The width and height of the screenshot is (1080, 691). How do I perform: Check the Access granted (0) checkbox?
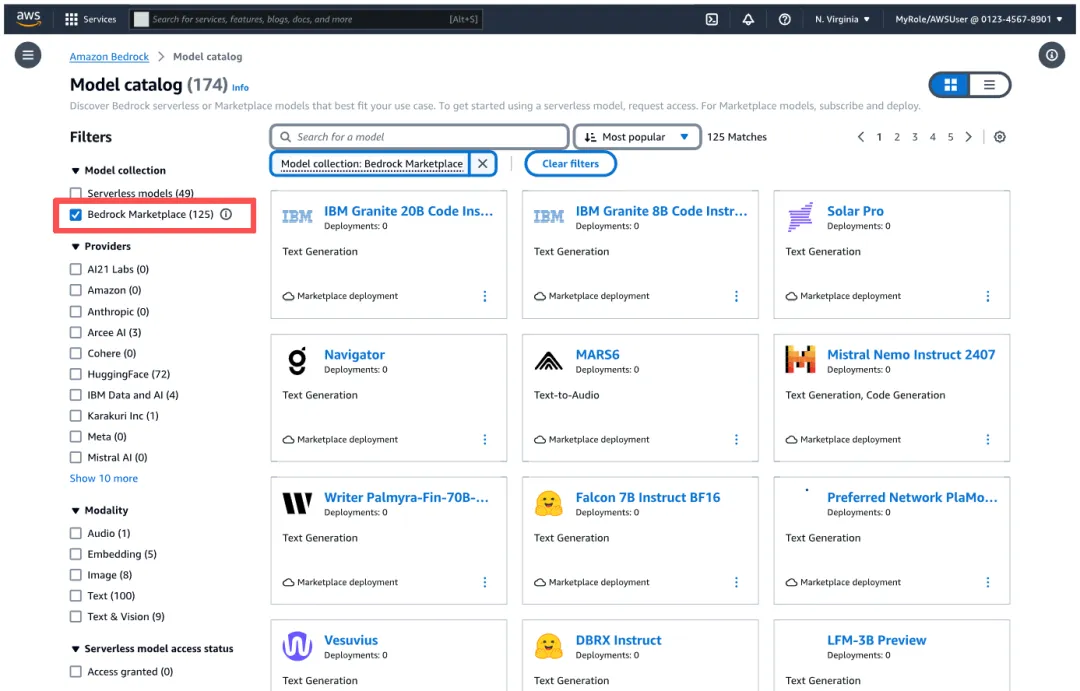click(x=76, y=672)
